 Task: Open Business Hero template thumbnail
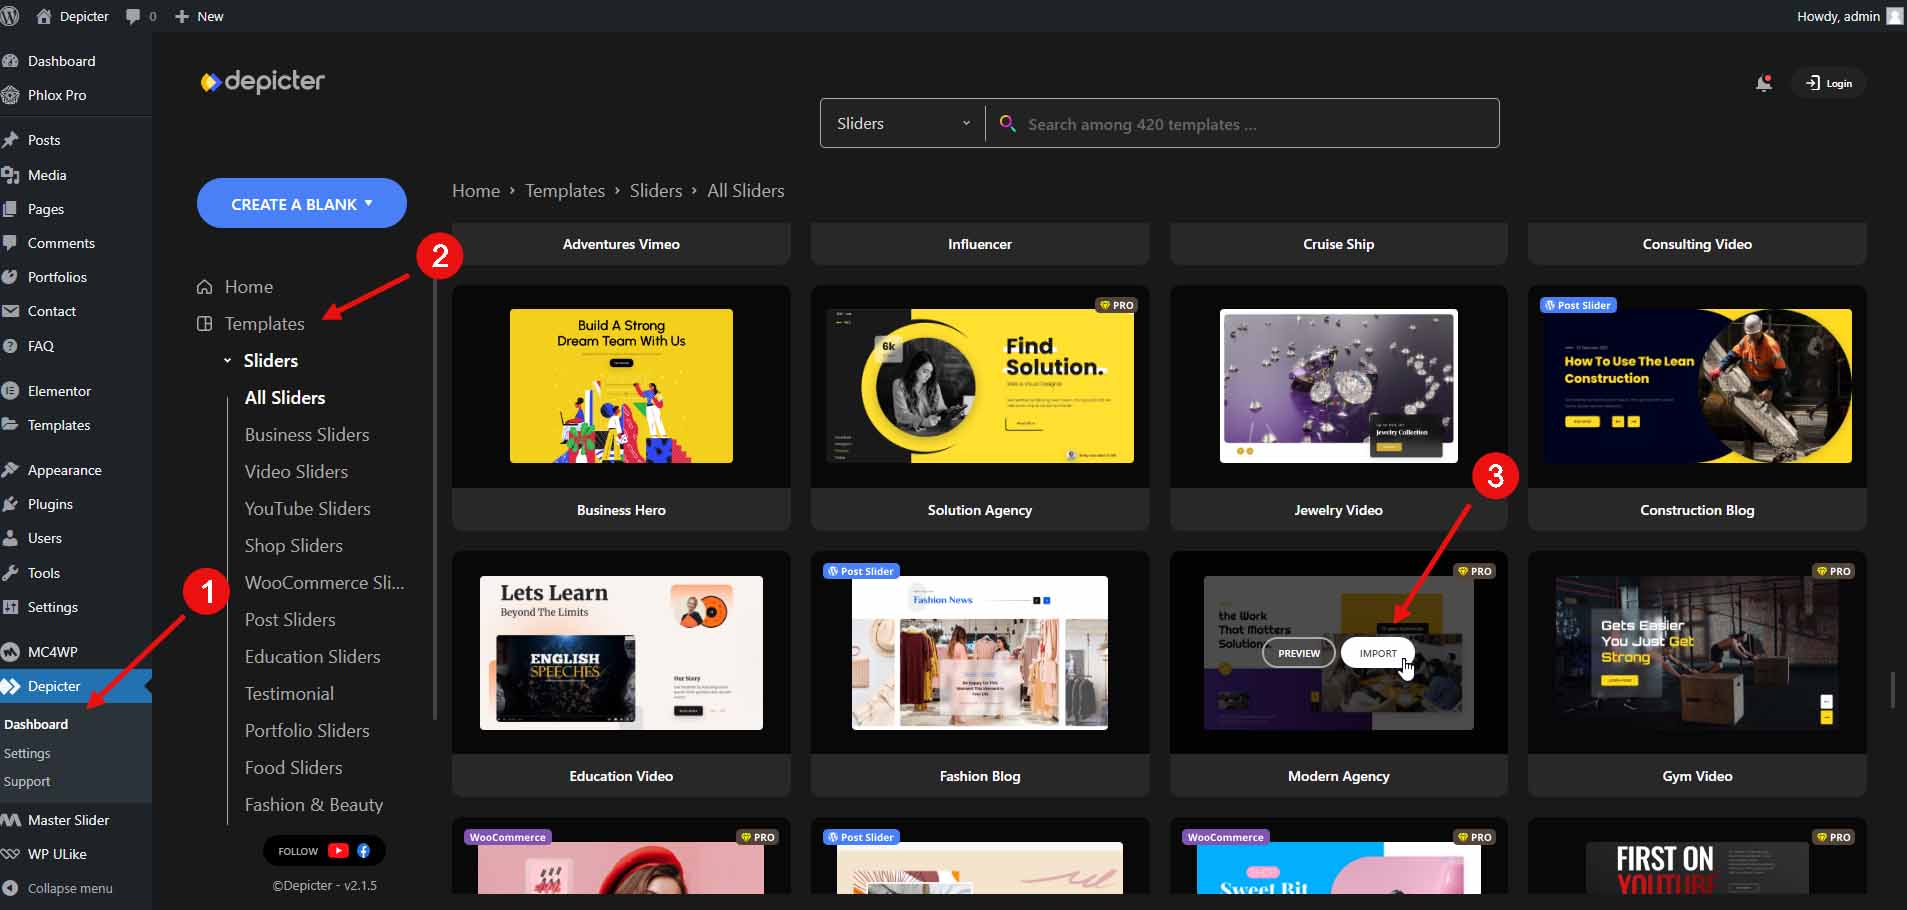(621, 386)
